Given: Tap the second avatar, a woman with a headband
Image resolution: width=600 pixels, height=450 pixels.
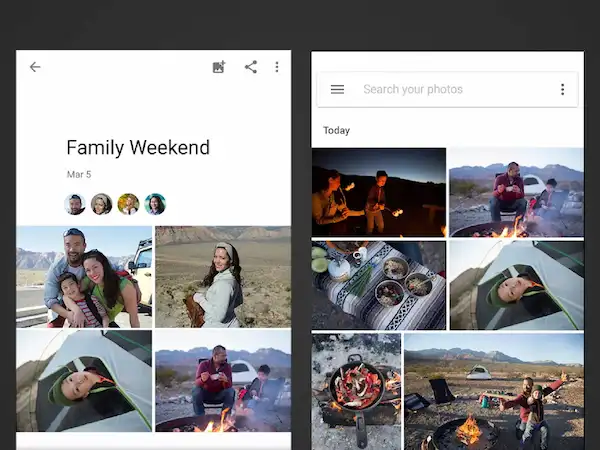Looking at the screenshot, I should click(x=101, y=204).
